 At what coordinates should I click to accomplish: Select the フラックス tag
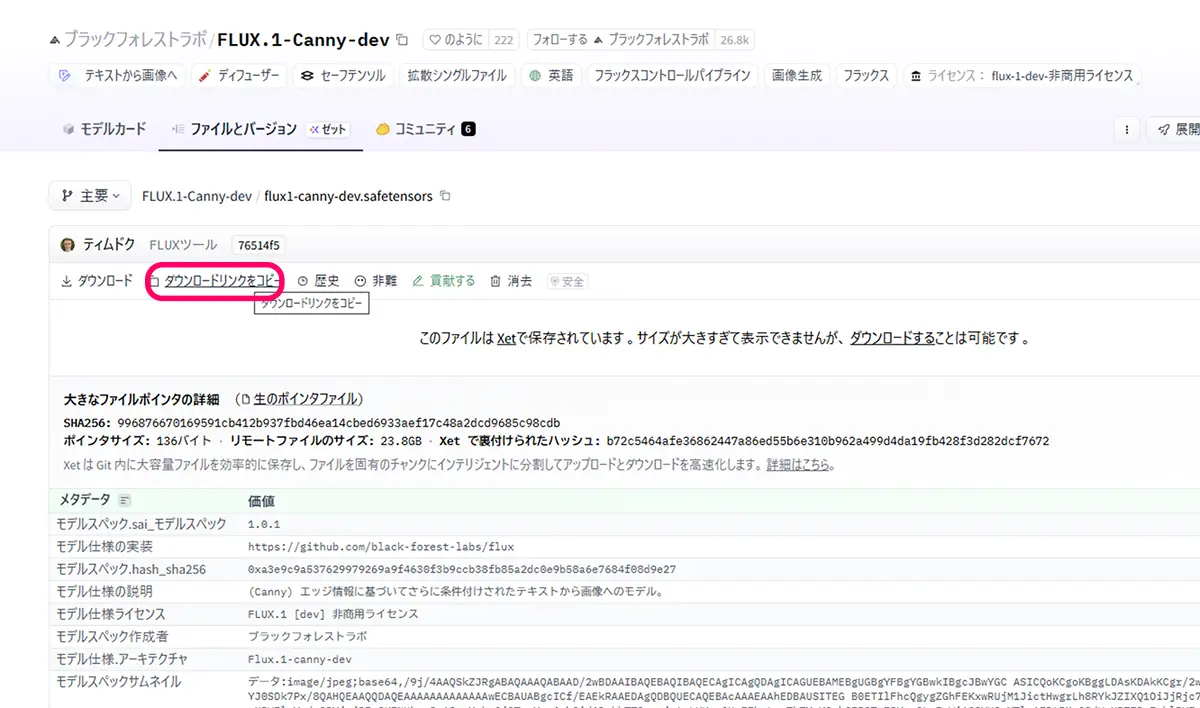point(866,75)
